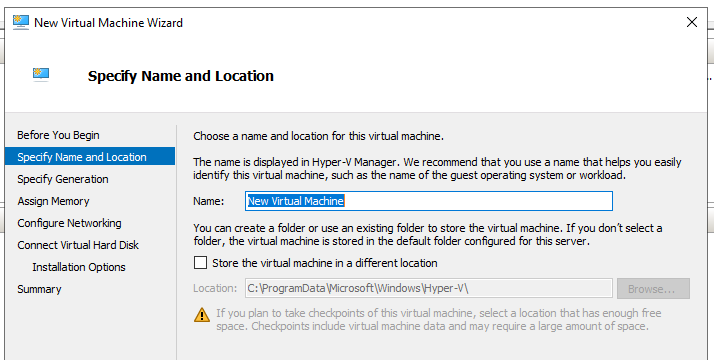This screenshot has height=360, width=714.
Task: Open the Before You Begin step
Action: [58, 135]
